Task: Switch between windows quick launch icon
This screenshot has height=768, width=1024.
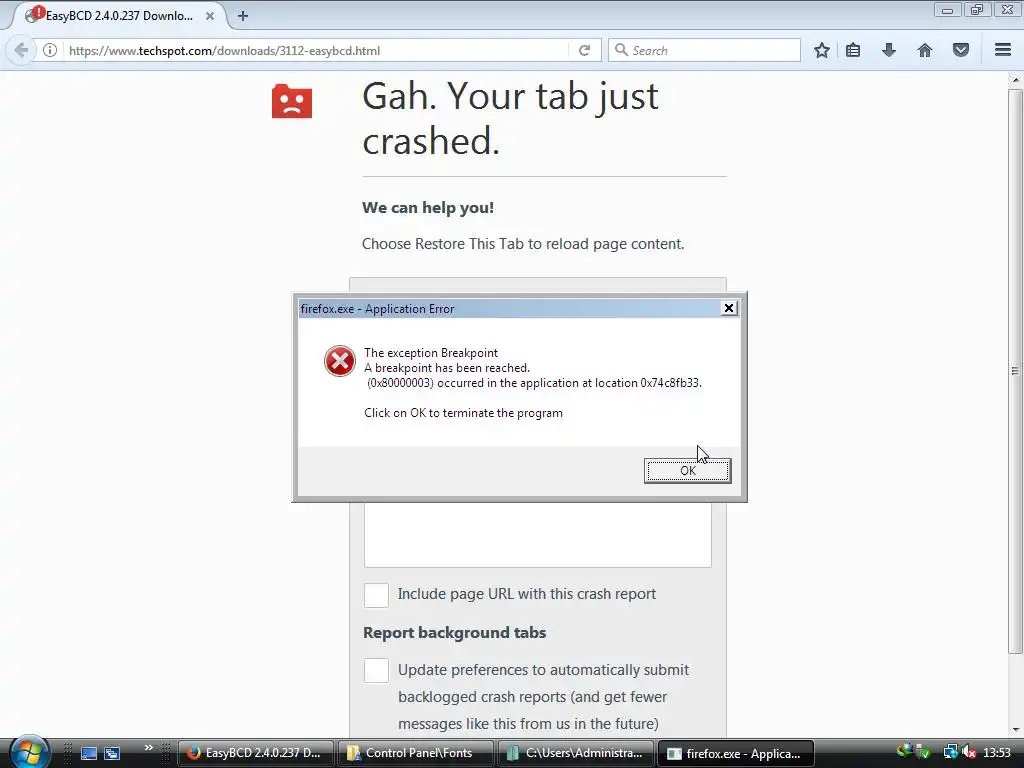Action: (x=112, y=753)
